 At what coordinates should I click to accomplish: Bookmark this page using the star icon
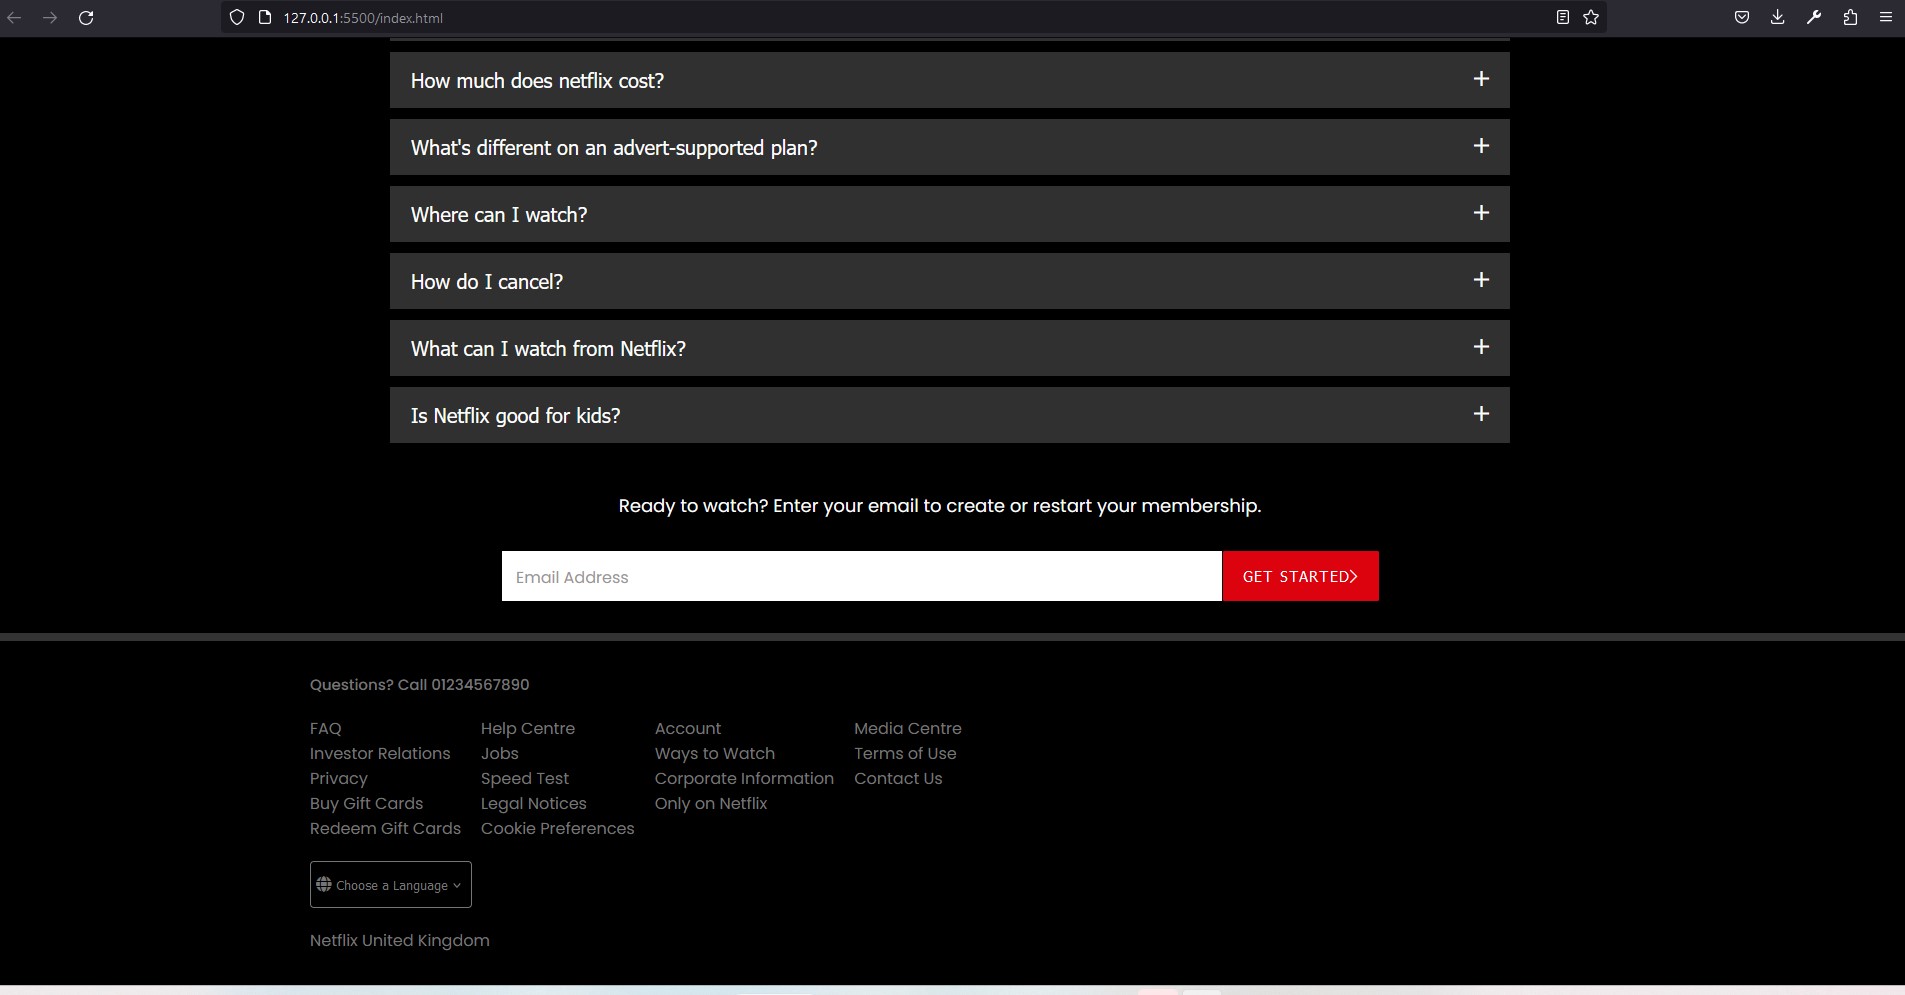(x=1590, y=17)
